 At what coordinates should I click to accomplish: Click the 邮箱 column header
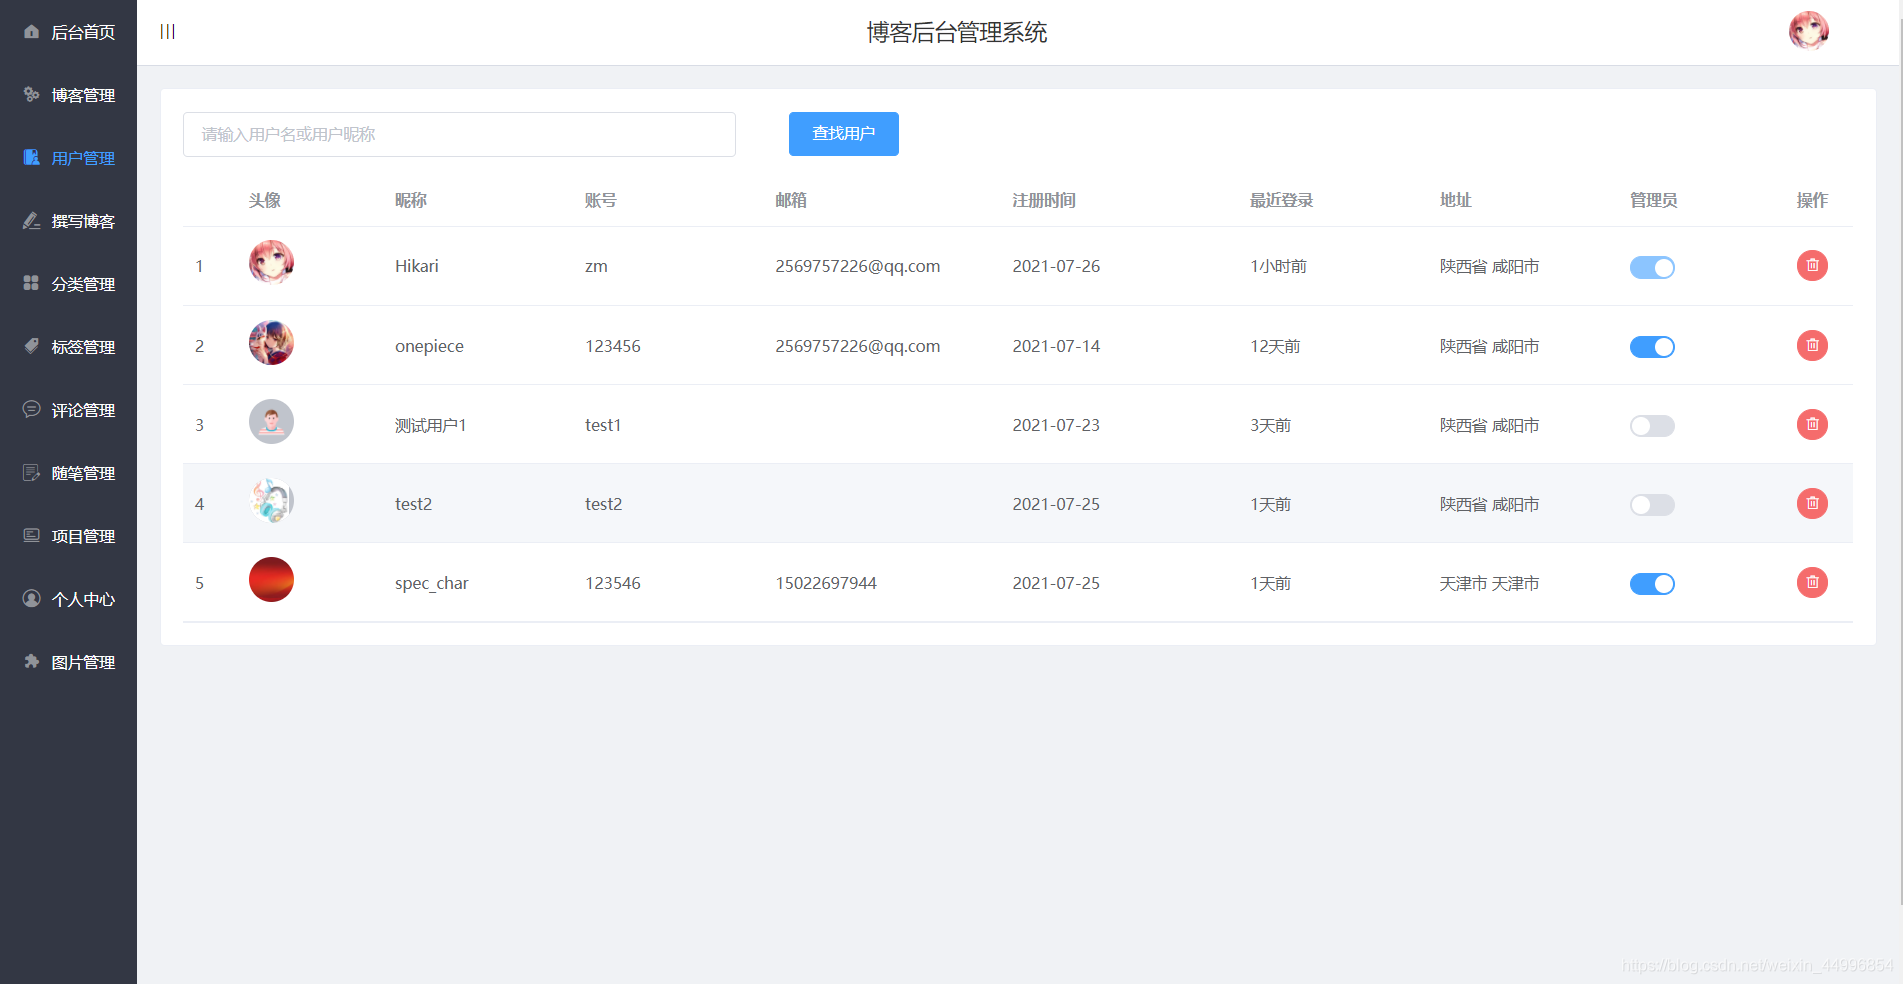pos(791,200)
